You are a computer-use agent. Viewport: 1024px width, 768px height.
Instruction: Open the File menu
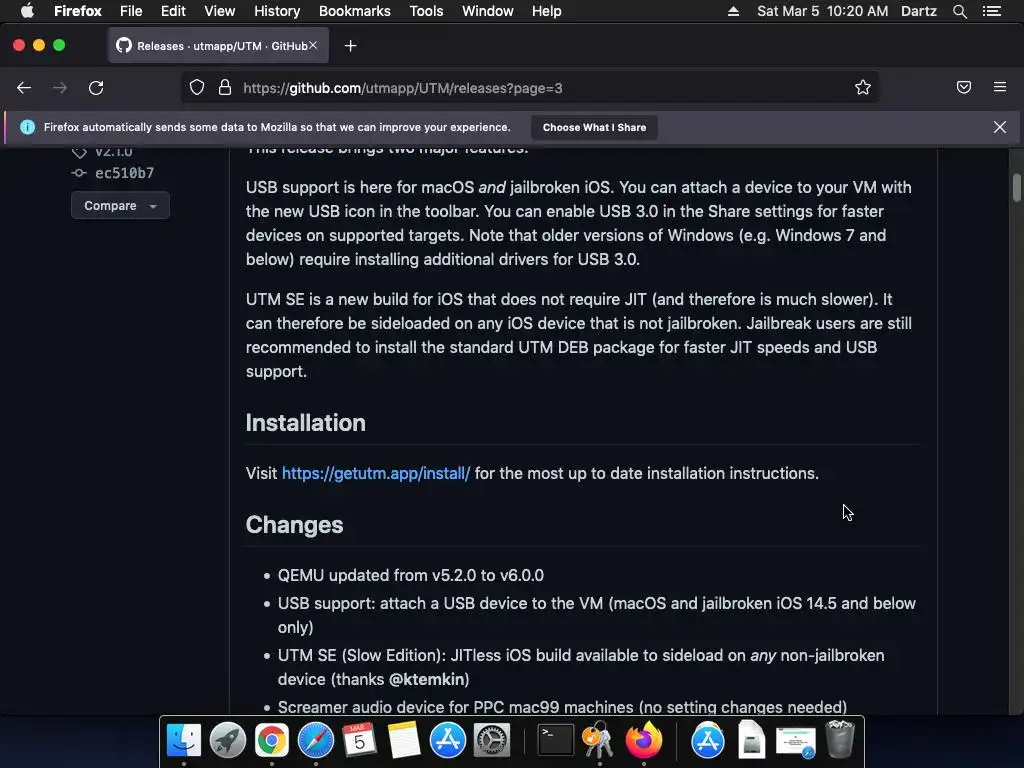pos(131,11)
